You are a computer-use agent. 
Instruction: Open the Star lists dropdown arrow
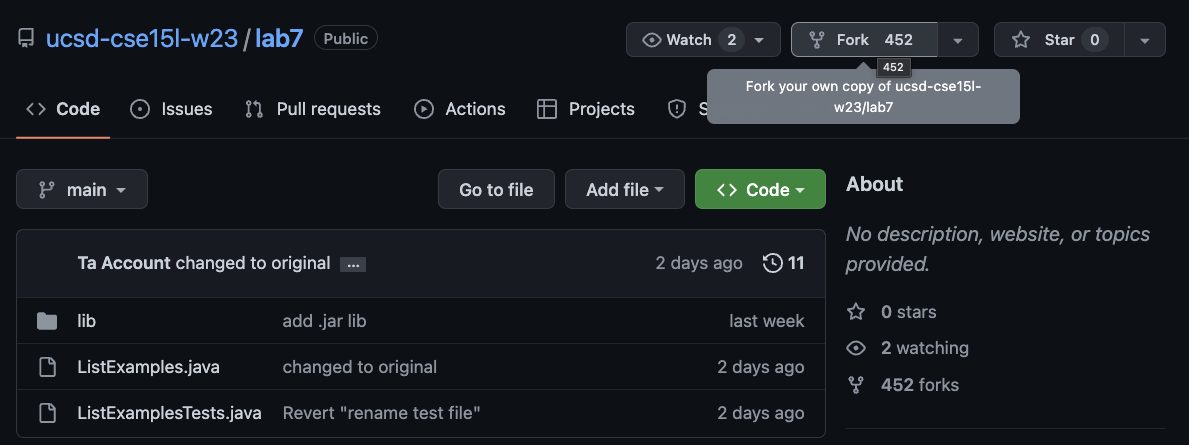[1145, 39]
